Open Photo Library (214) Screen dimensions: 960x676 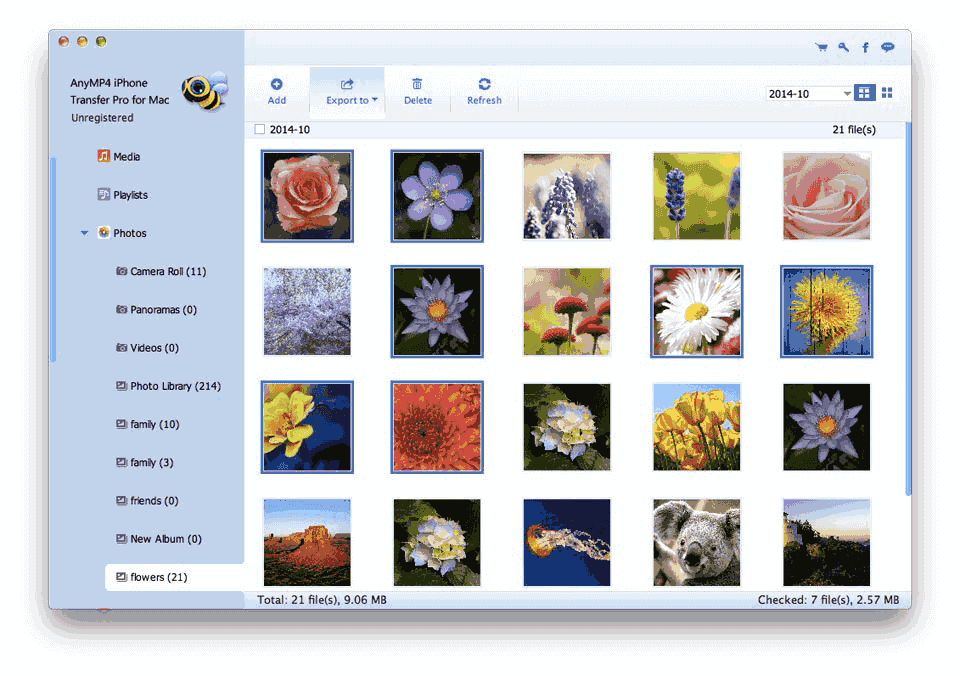(168, 386)
